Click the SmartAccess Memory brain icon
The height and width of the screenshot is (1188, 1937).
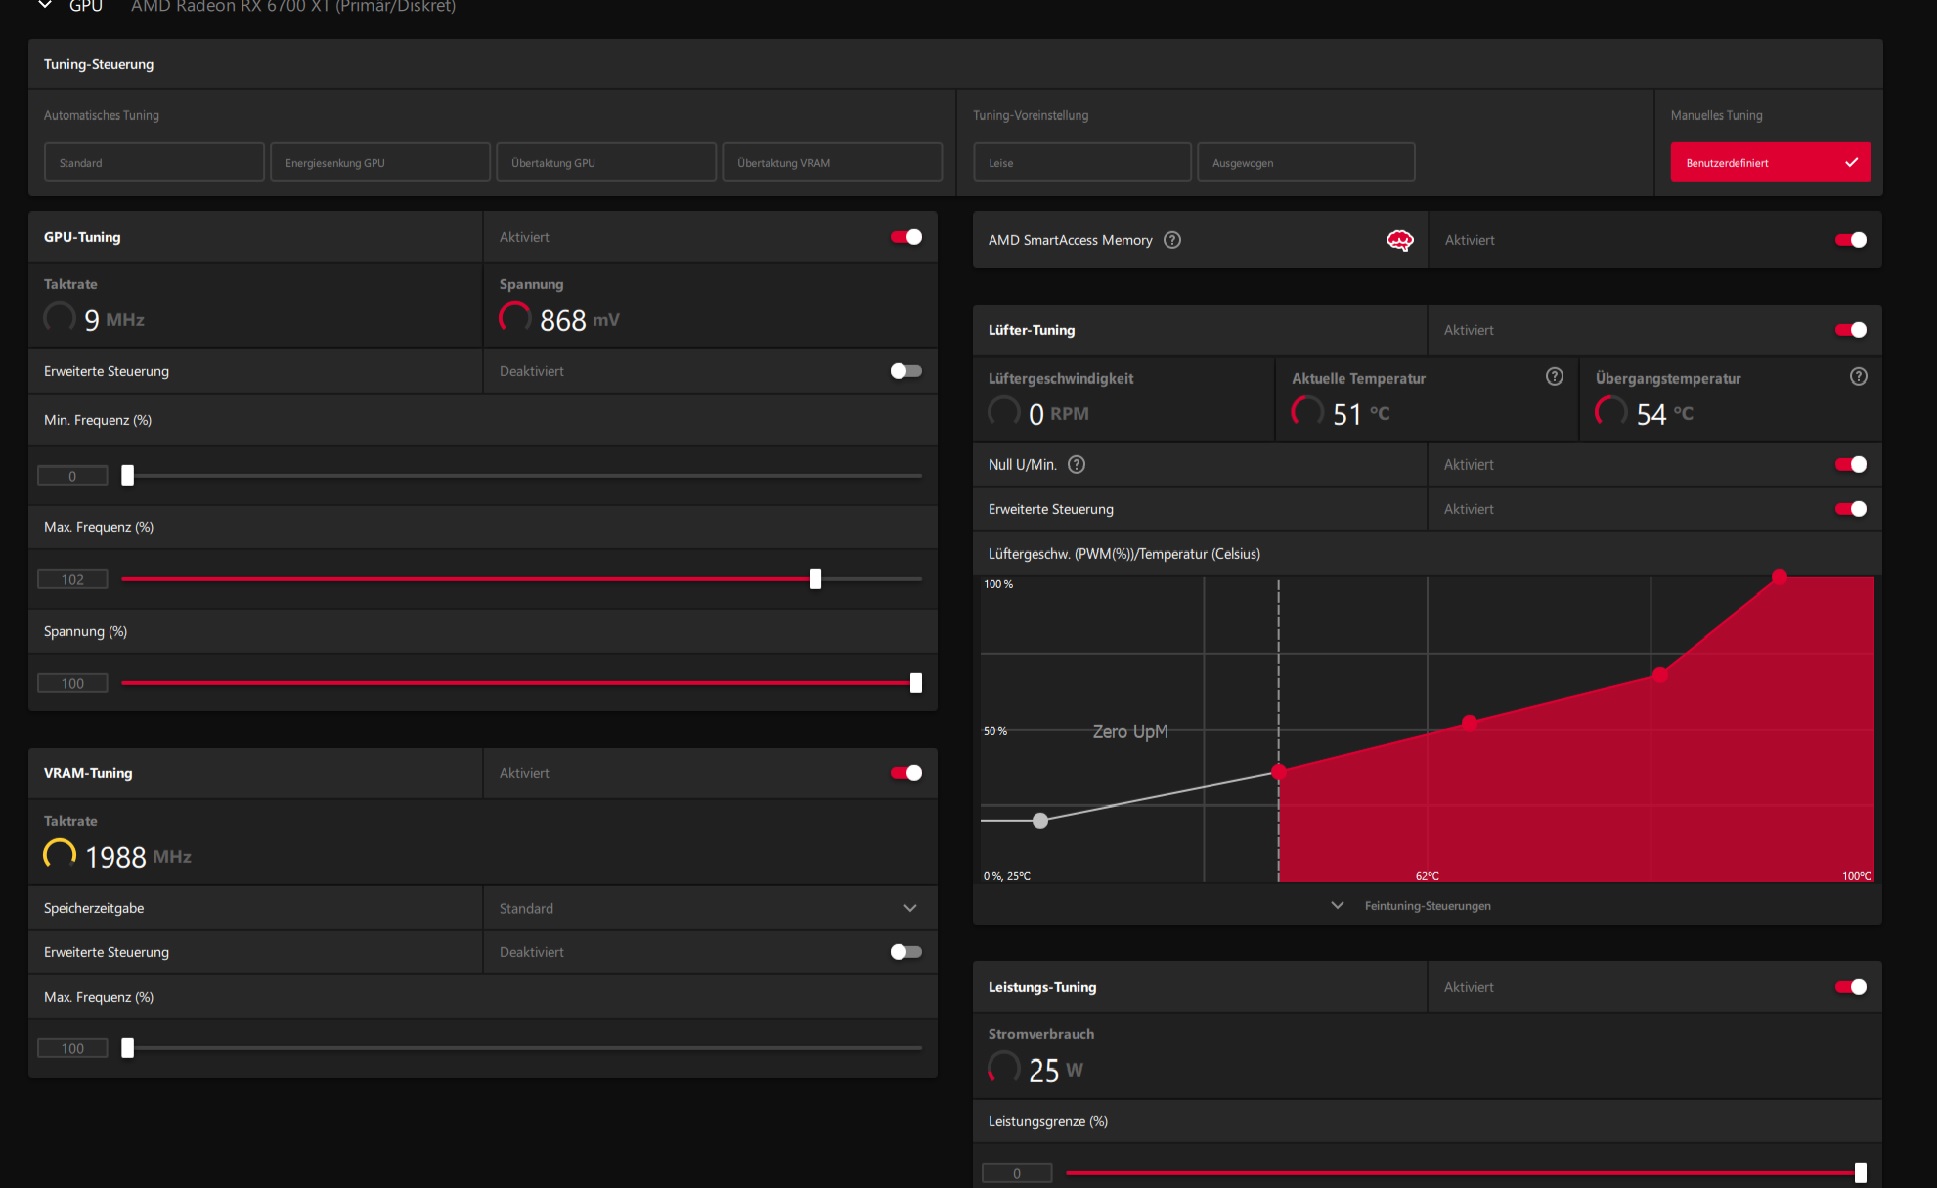click(x=1400, y=240)
